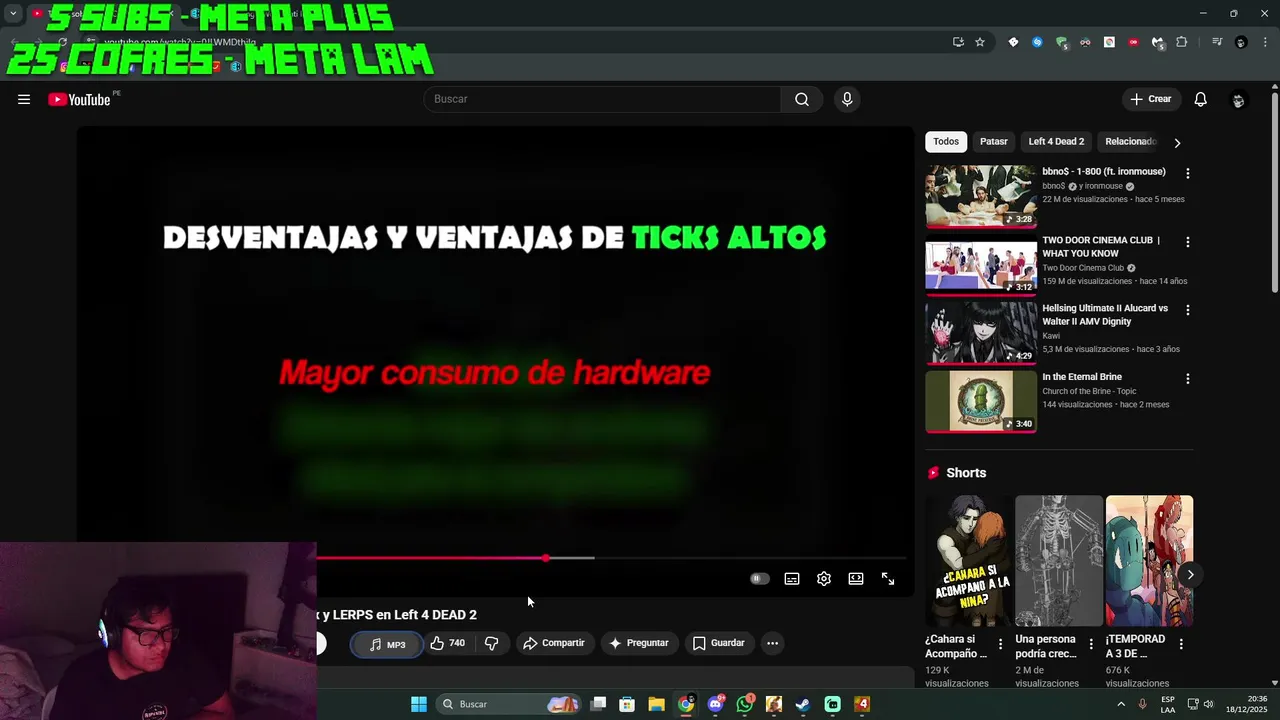This screenshot has height=720, width=1280.
Task: Open the skeleton Una persona short thumbnail
Action: pos(1059,561)
